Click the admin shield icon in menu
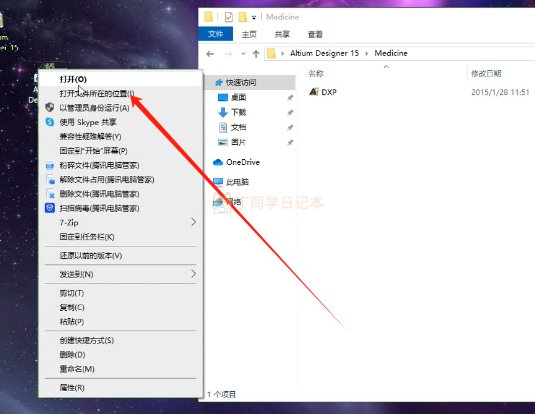This screenshot has width=535, height=414. [50, 108]
